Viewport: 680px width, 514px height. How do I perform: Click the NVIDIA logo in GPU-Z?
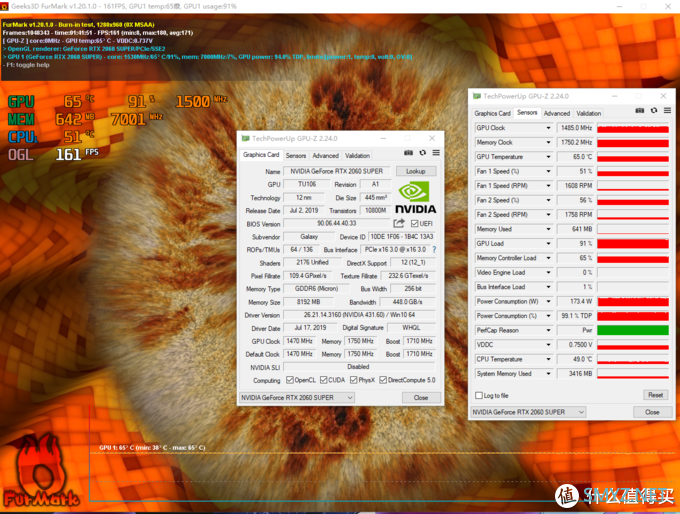click(x=415, y=197)
